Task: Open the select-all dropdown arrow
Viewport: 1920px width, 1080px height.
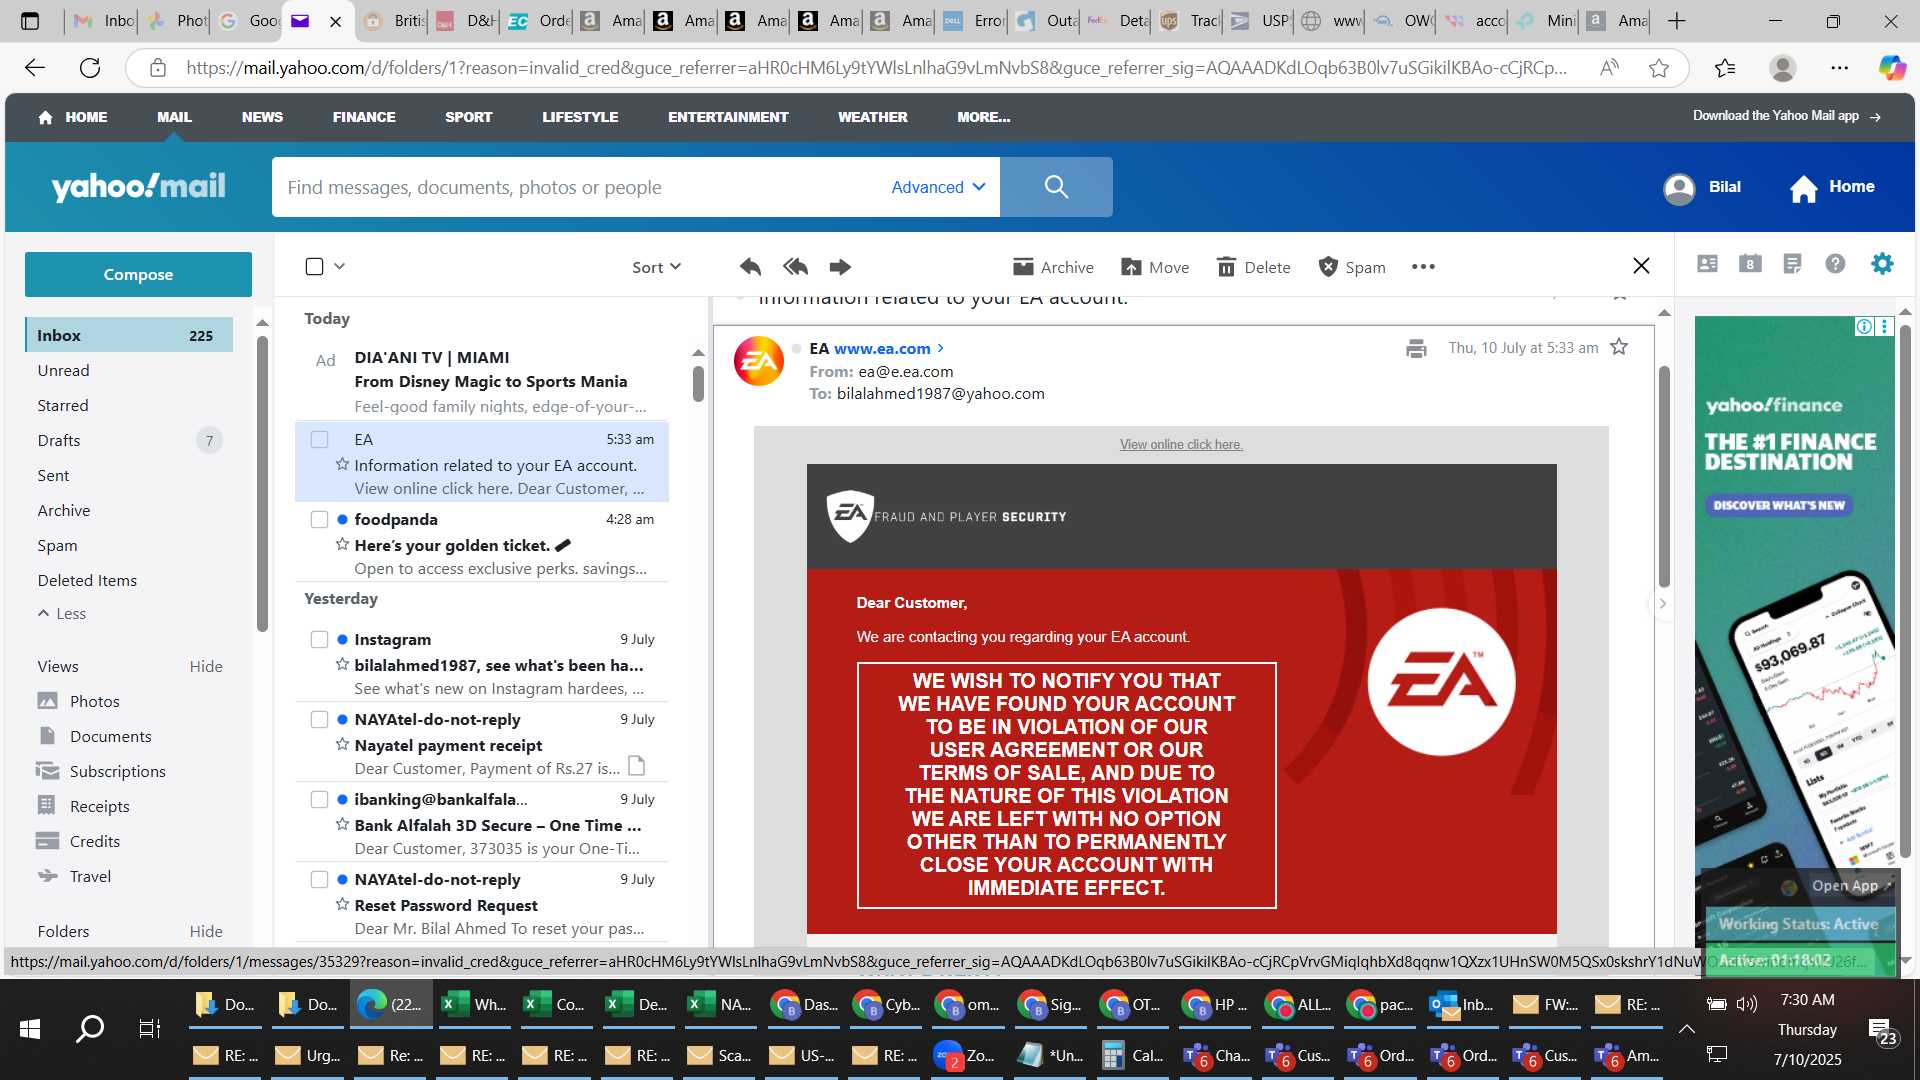Action: pyautogui.click(x=340, y=266)
